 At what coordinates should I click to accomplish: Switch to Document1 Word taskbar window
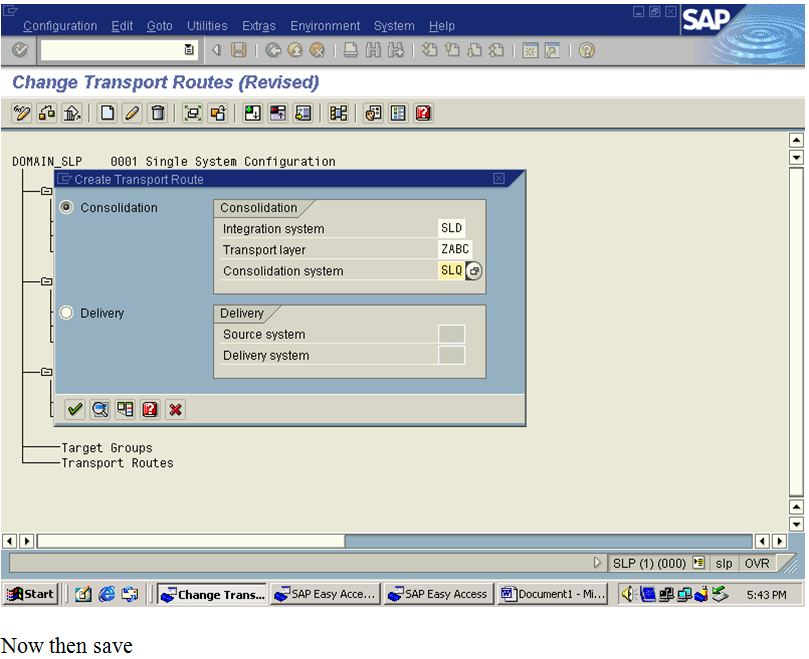coord(552,594)
